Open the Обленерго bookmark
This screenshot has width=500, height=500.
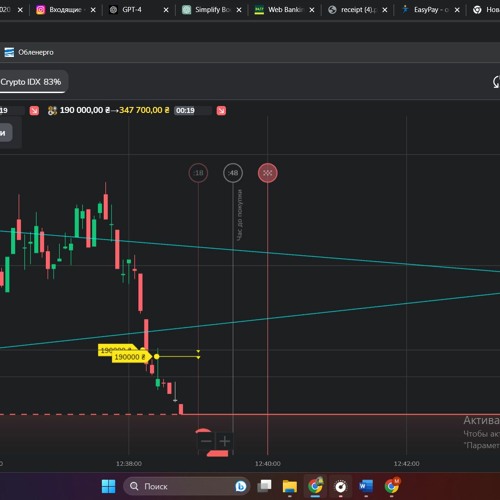[29, 52]
